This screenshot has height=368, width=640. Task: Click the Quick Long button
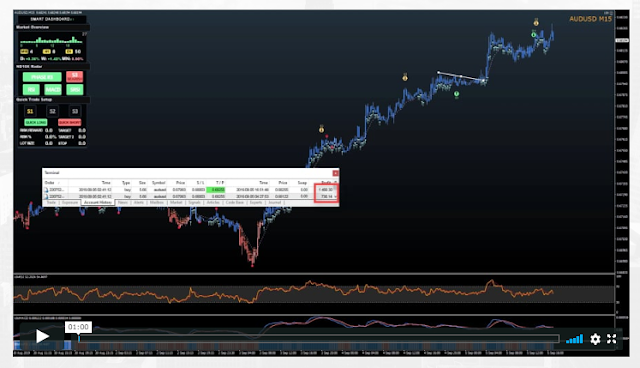(x=36, y=122)
